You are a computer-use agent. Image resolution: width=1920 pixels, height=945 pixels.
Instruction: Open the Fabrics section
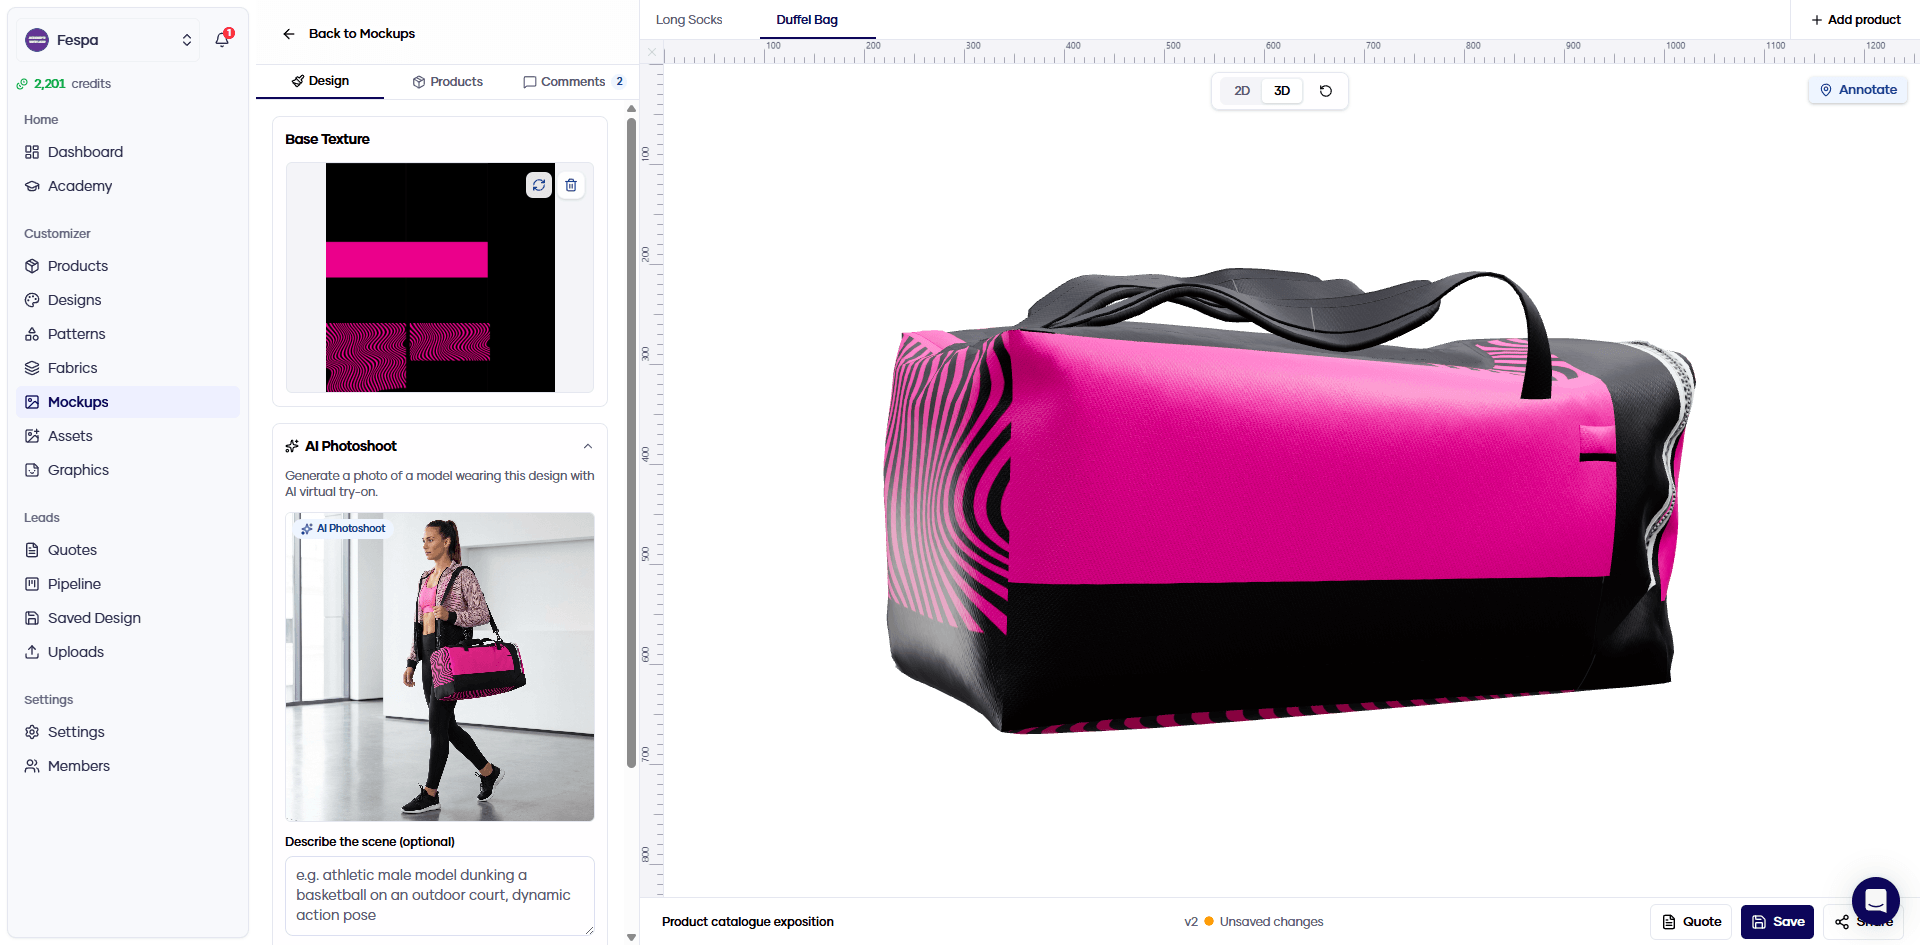[x=128, y=368]
